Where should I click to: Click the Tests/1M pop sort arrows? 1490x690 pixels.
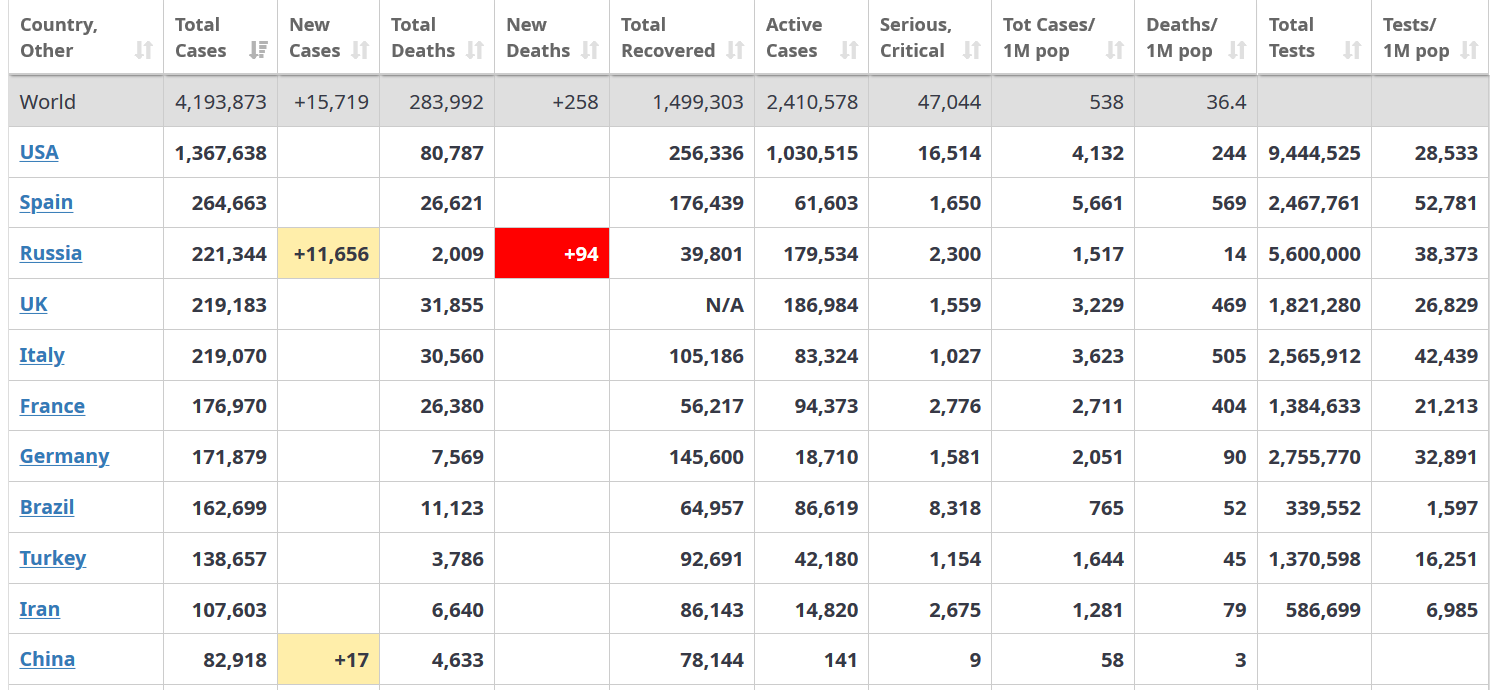coord(1469,50)
